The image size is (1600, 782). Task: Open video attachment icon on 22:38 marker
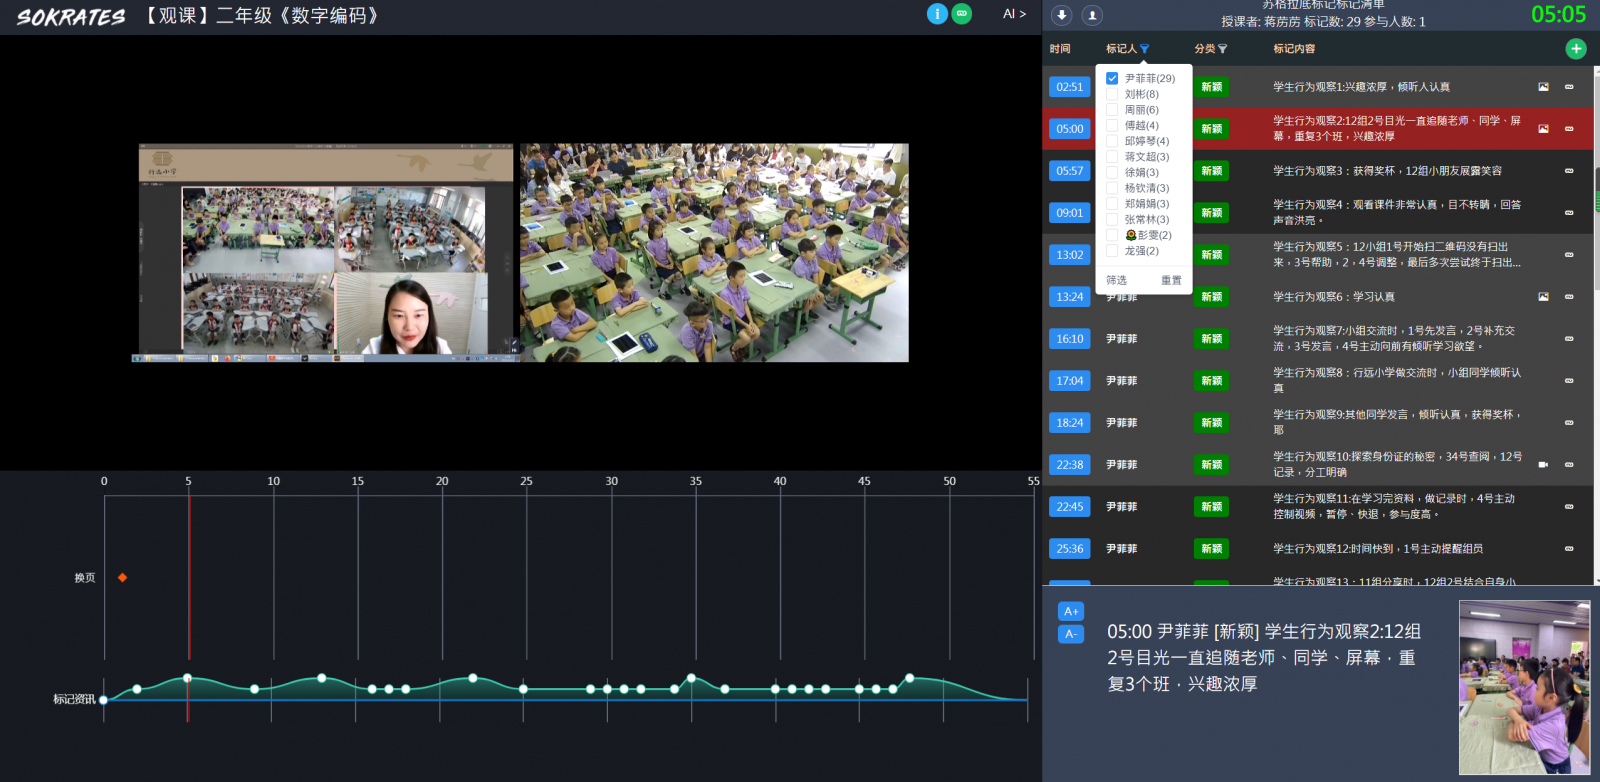1543,465
